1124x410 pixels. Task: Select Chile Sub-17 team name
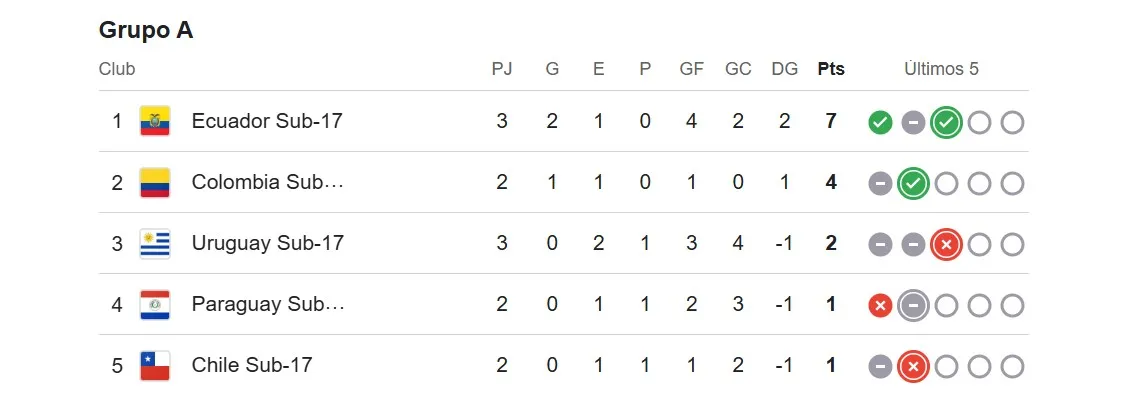[252, 365]
